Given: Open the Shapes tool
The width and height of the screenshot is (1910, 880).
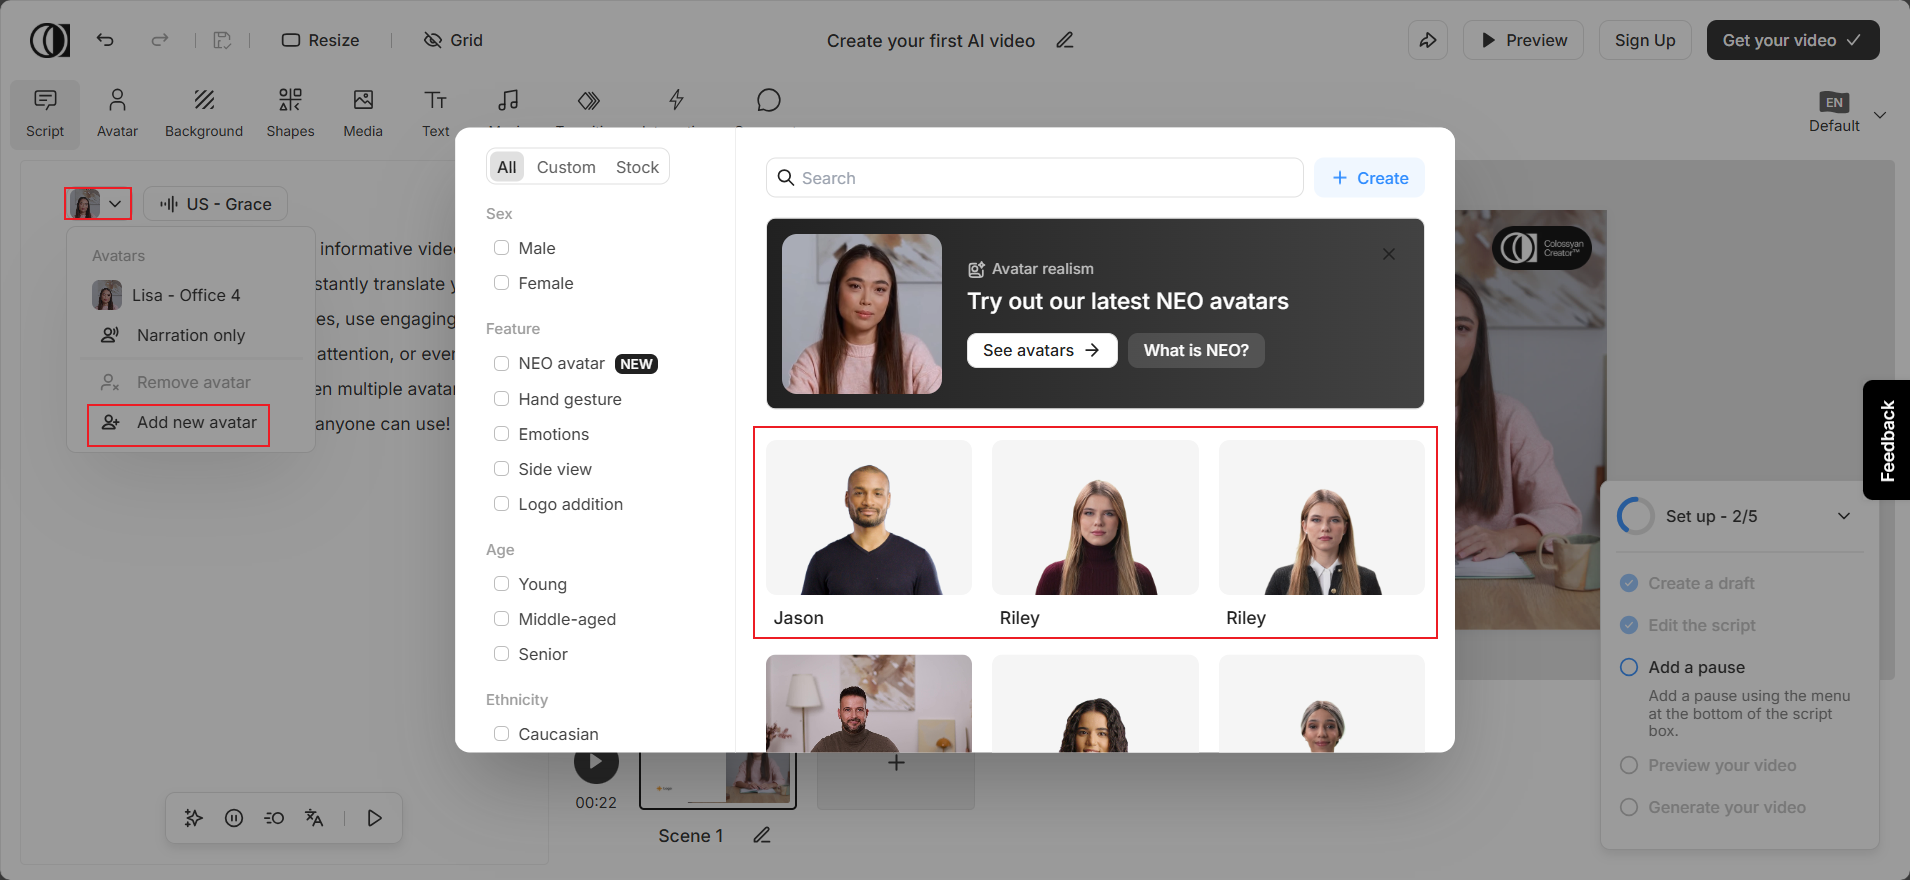Looking at the screenshot, I should [x=290, y=114].
